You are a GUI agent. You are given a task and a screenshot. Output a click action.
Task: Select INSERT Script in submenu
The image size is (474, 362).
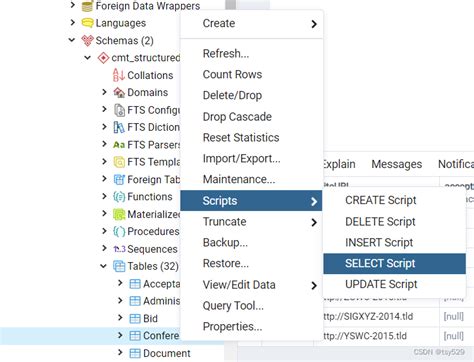[x=394, y=242]
